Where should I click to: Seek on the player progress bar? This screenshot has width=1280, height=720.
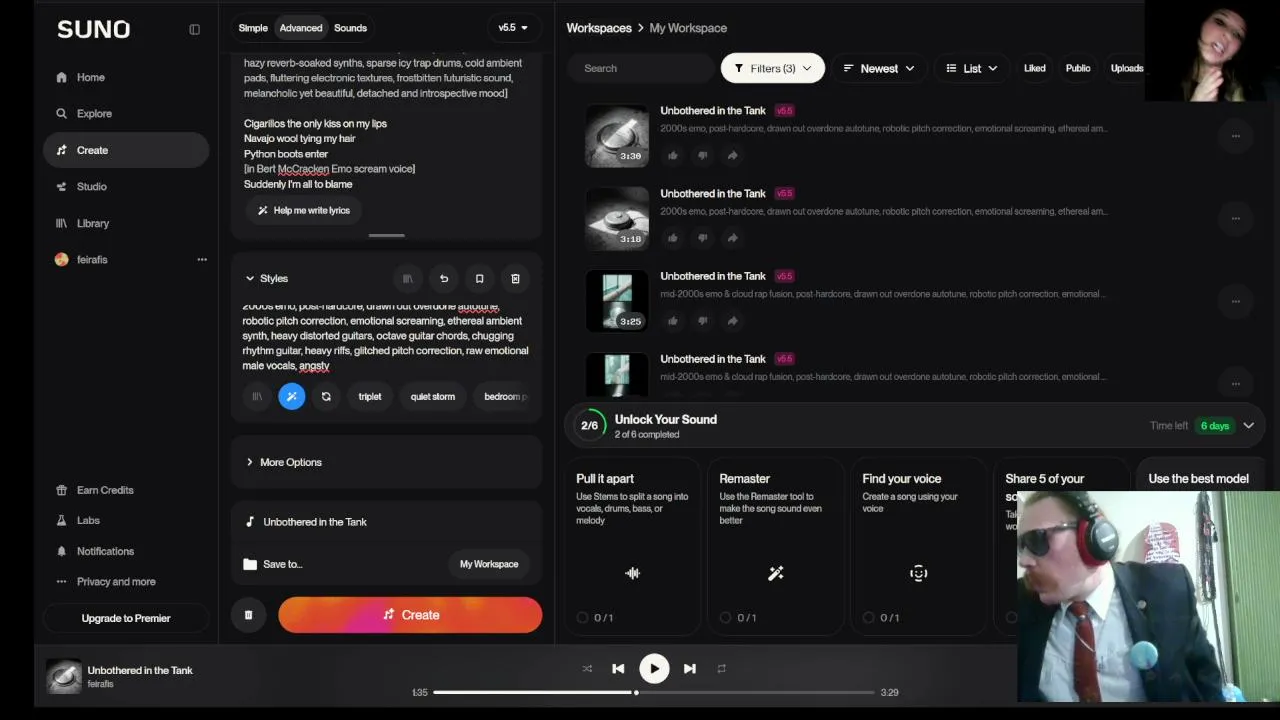coord(653,692)
